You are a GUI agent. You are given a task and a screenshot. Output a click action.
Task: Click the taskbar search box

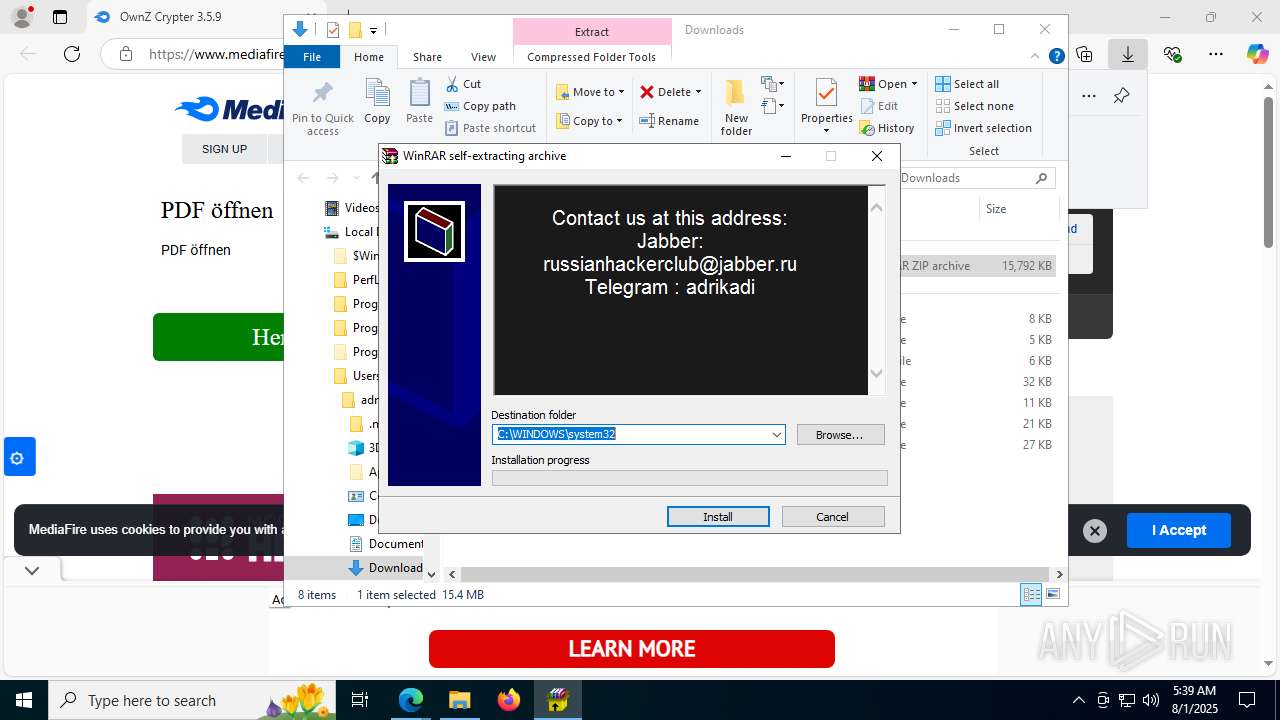(x=193, y=700)
